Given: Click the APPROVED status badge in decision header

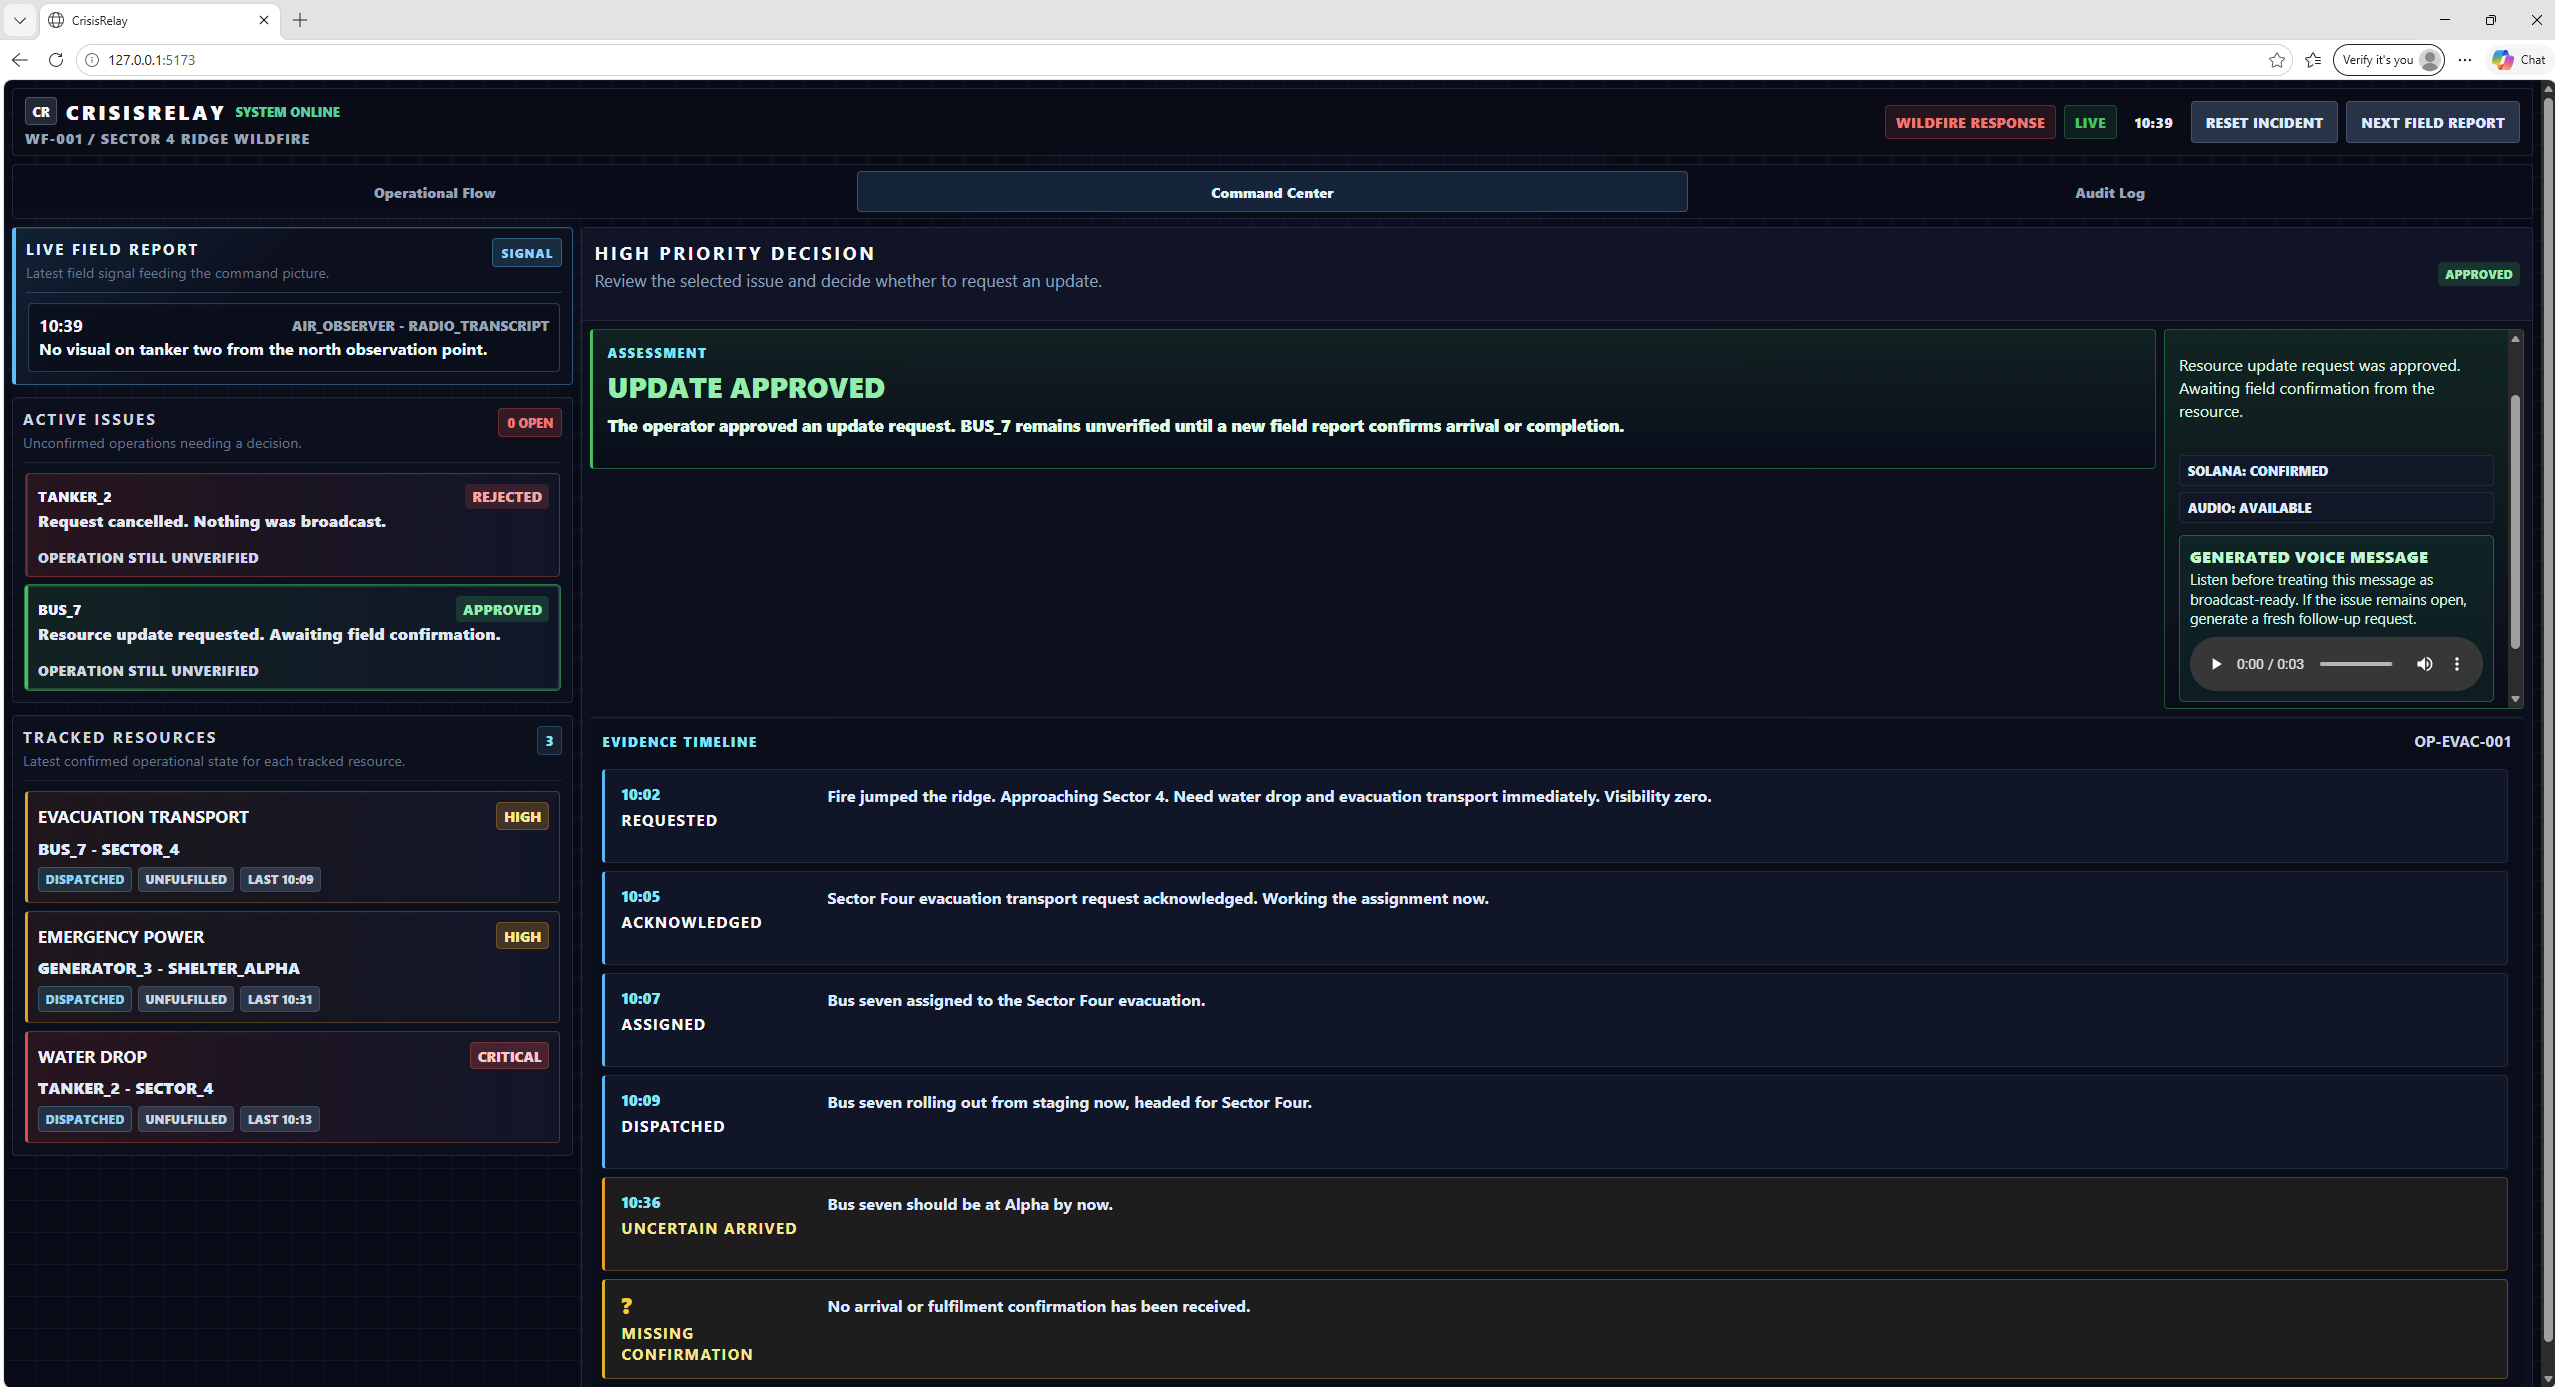Looking at the screenshot, I should coord(2478,274).
